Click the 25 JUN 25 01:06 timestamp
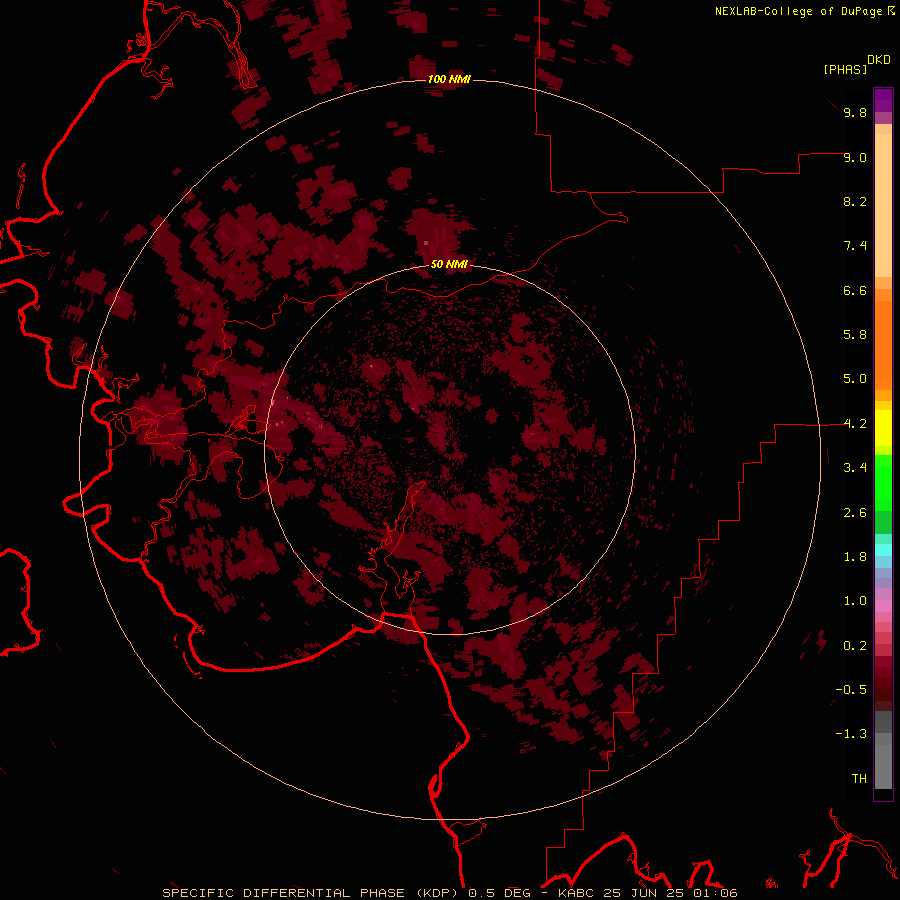The width and height of the screenshot is (900, 900). [x=670, y=893]
